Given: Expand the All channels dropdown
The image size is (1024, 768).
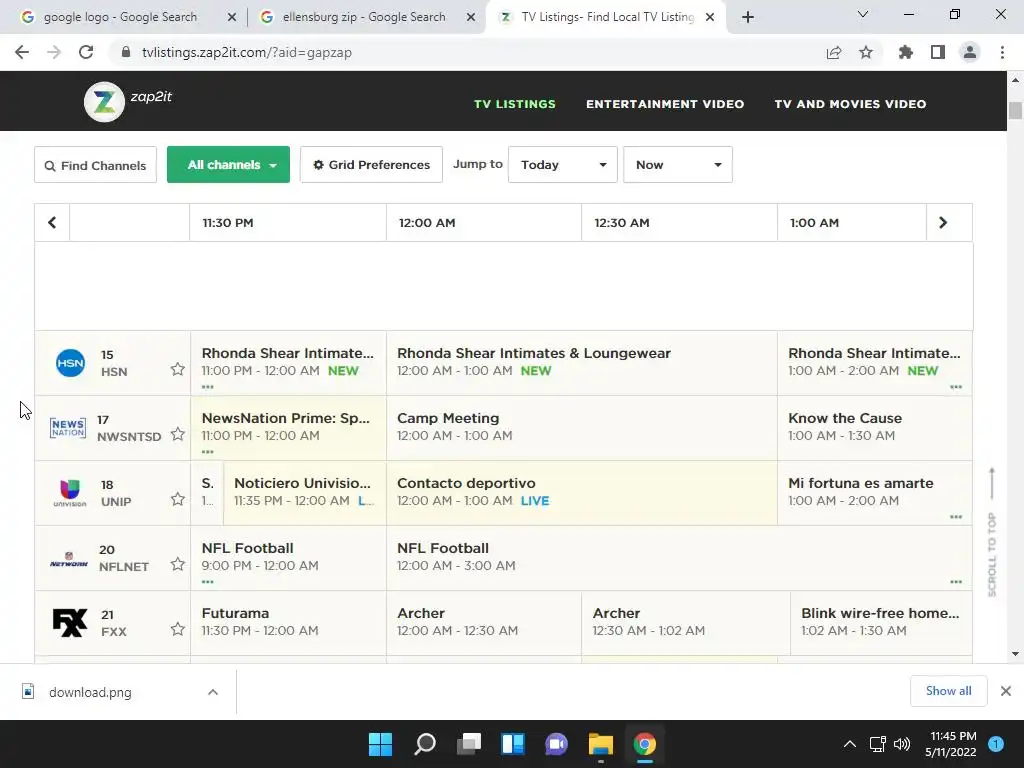Looking at the screenshot, I should coord(229,165).
